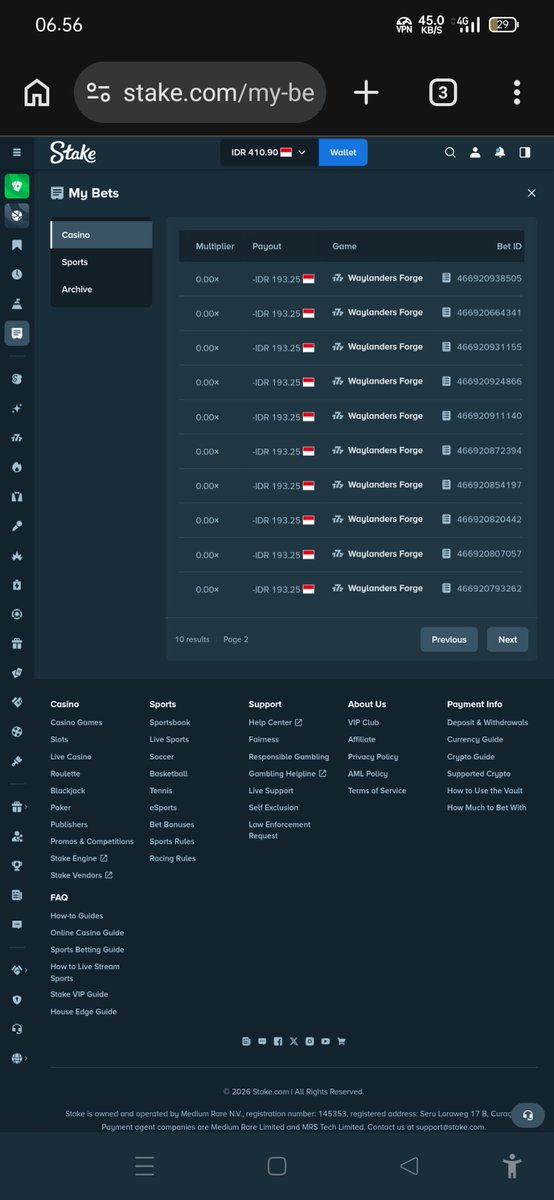Tap the Android back navigation button
The width and height of the screenshot is (554, 1200).
point(408,1166)
